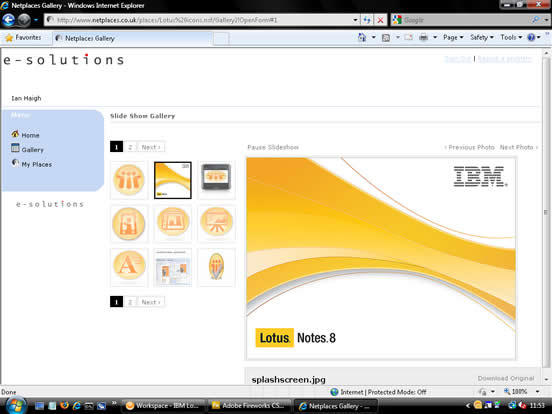Select page 1 in top pagination
The height and width of the screenshot is (414, 552).
pyautogui.click(x=117, y=147)
